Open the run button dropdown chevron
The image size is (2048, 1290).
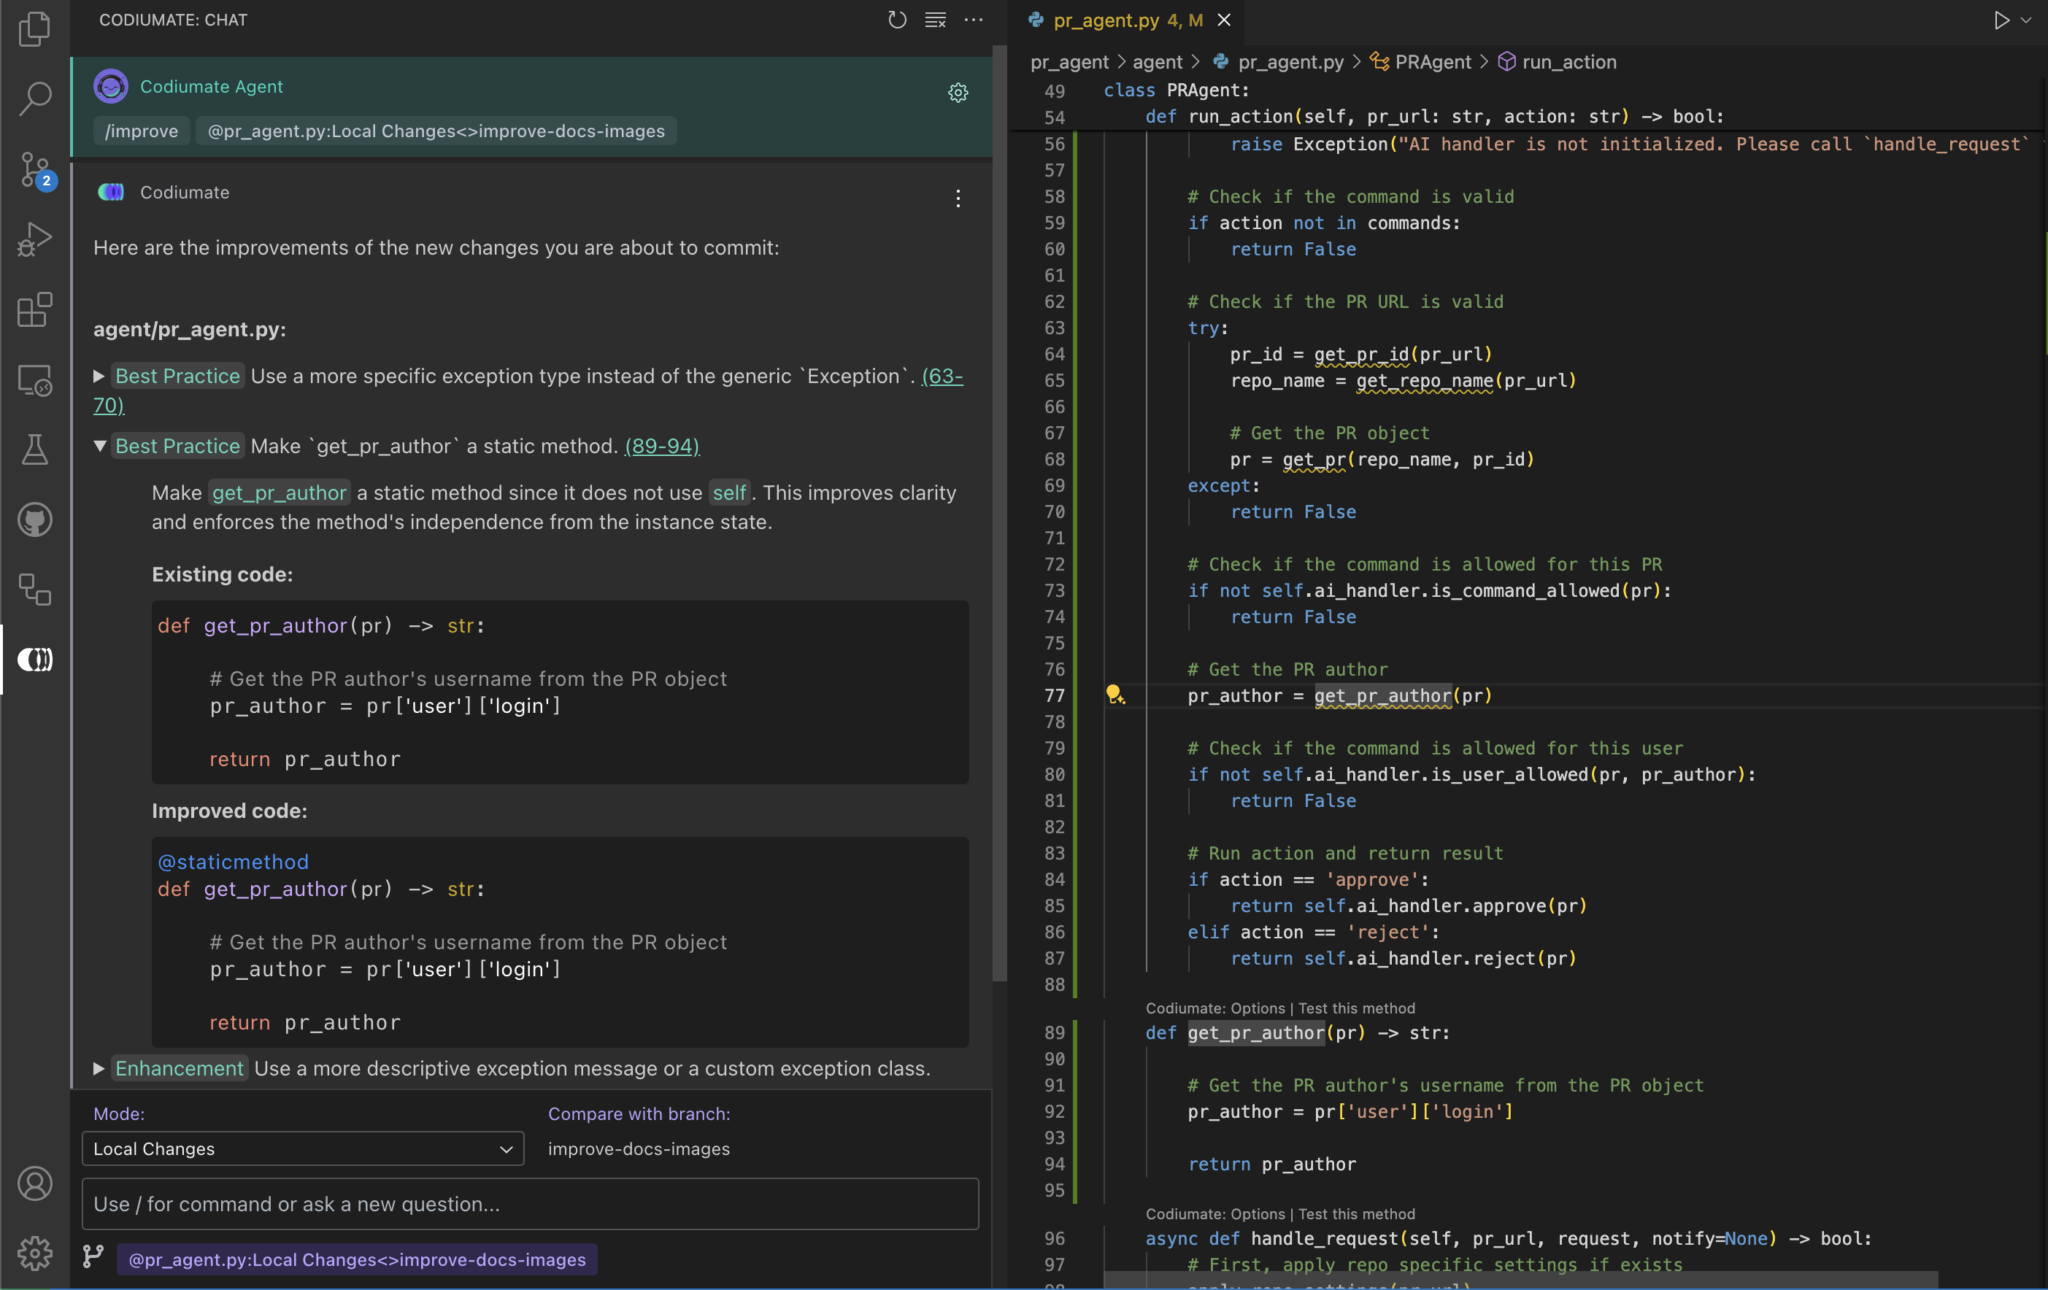click(2025, 19)
